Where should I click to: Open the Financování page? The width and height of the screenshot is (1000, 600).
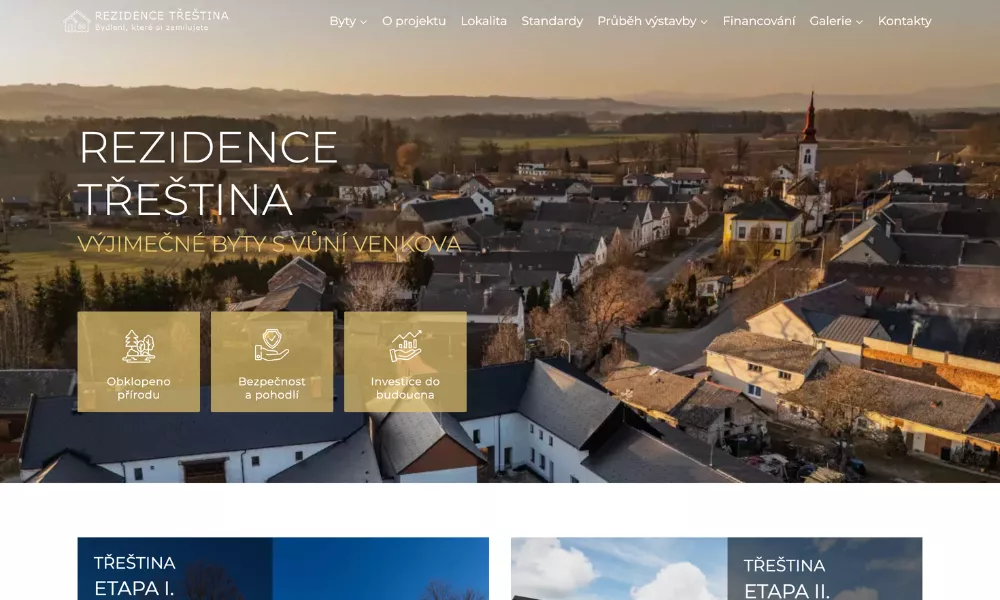(759, 21)
